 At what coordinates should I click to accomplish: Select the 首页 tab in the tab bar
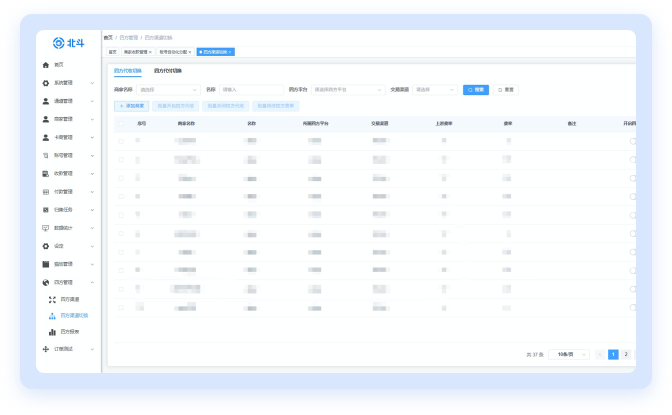[x=112, y=51]
